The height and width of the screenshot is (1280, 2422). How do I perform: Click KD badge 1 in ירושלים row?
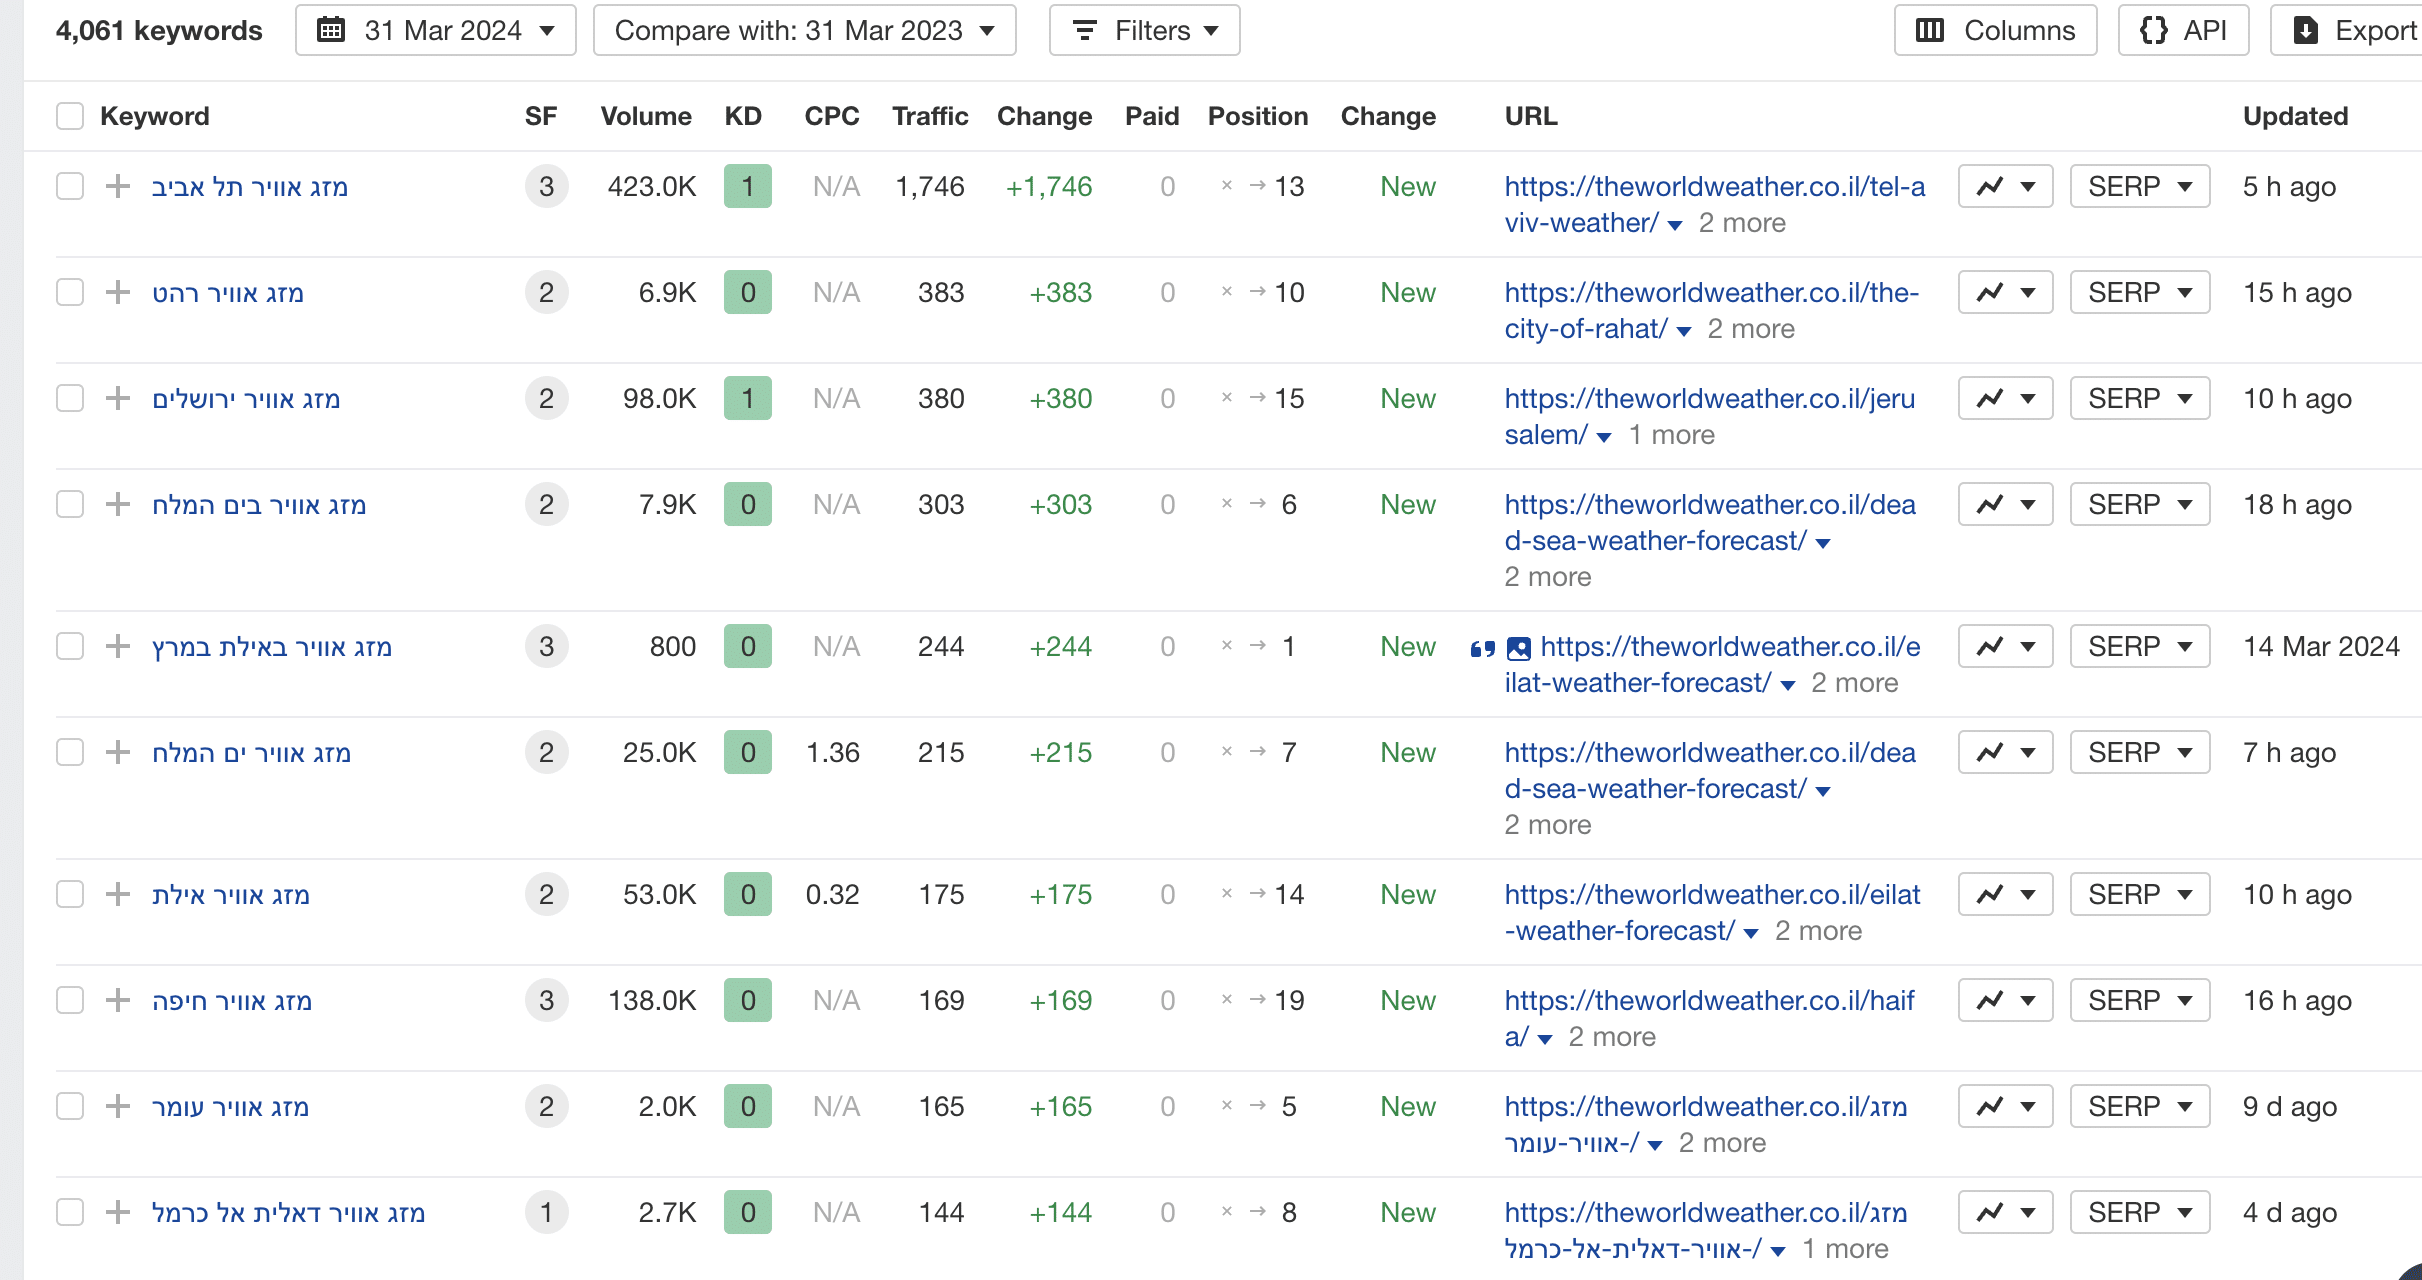coord(747,398)
